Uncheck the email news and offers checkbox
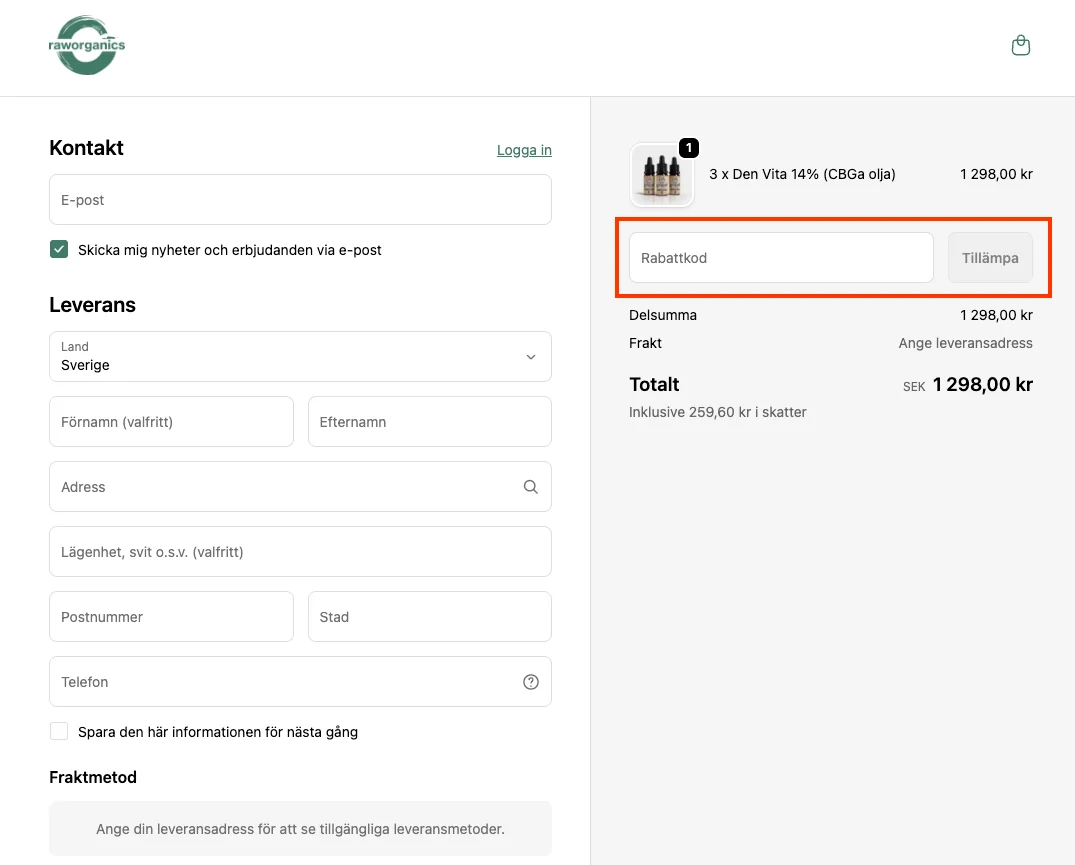This screenshot has width=1075, height=865. tap(59, 250)
